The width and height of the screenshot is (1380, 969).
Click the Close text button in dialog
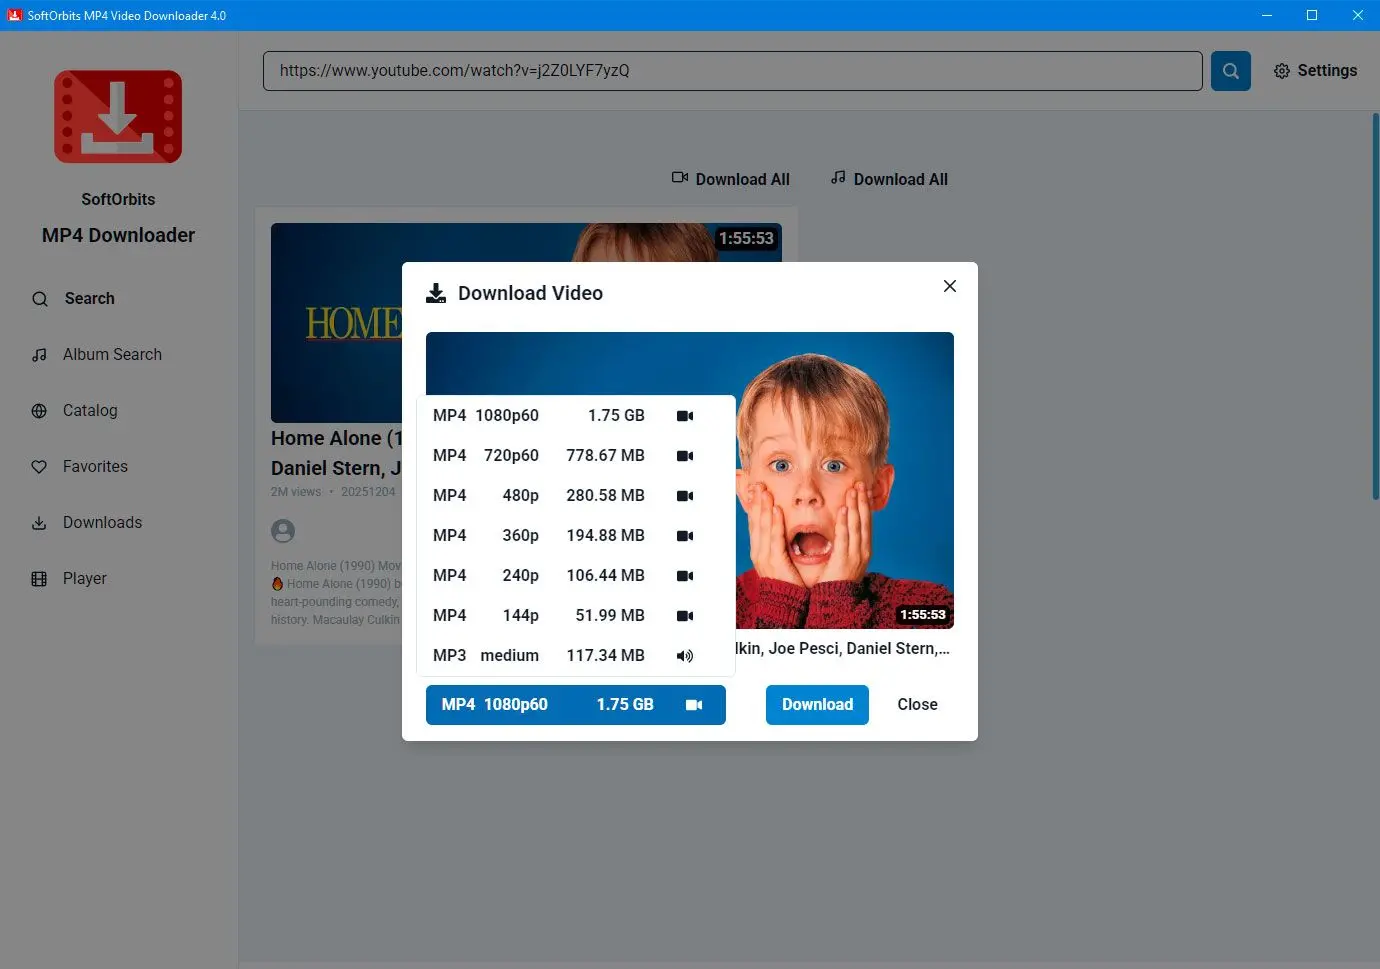click(917, 705)
